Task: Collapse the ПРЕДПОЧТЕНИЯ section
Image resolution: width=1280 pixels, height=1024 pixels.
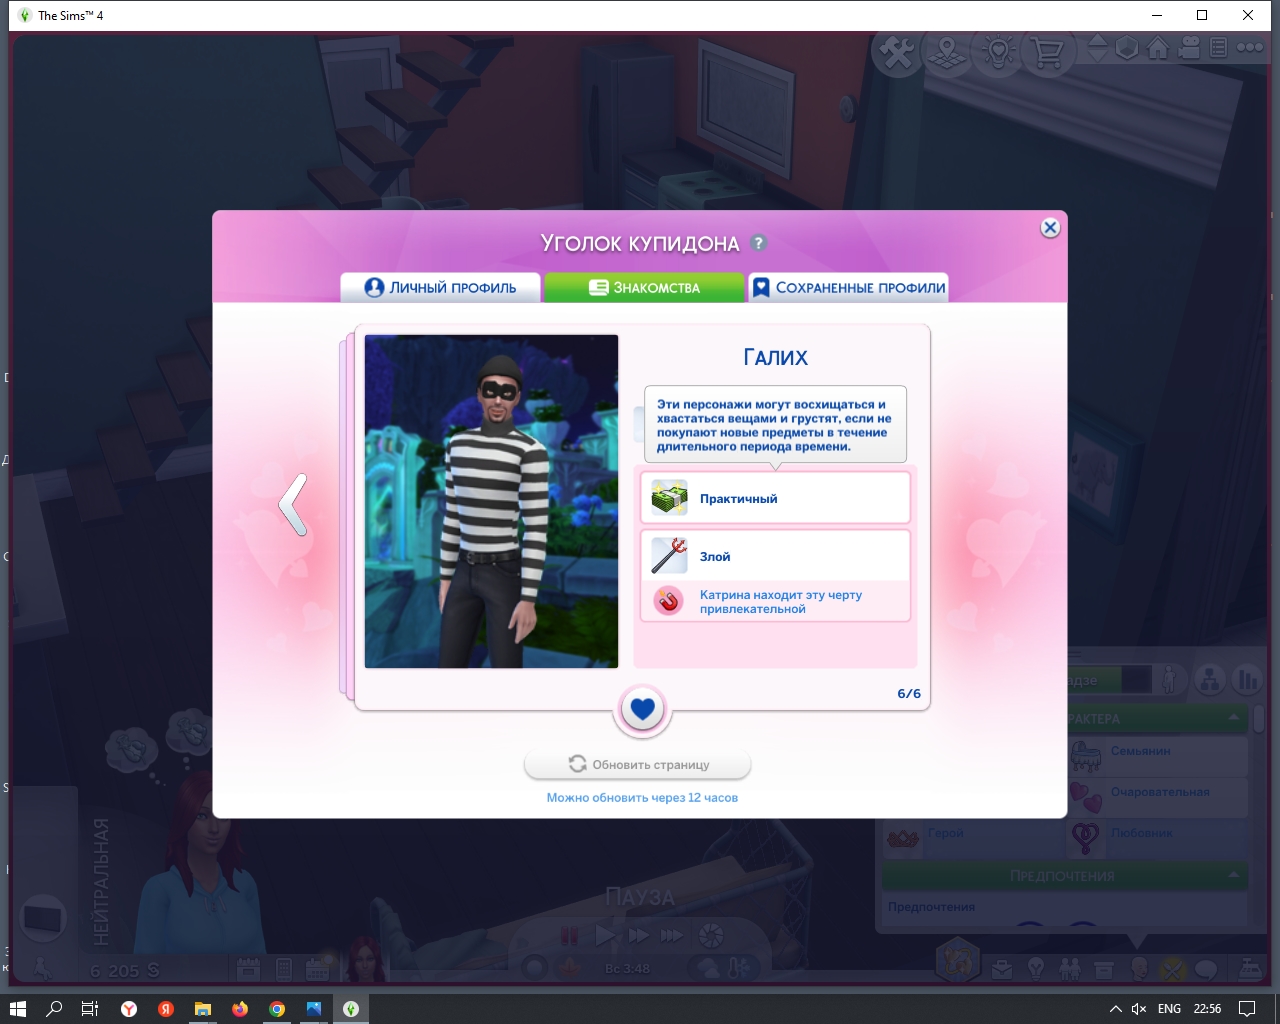Action: (1234, 875)
